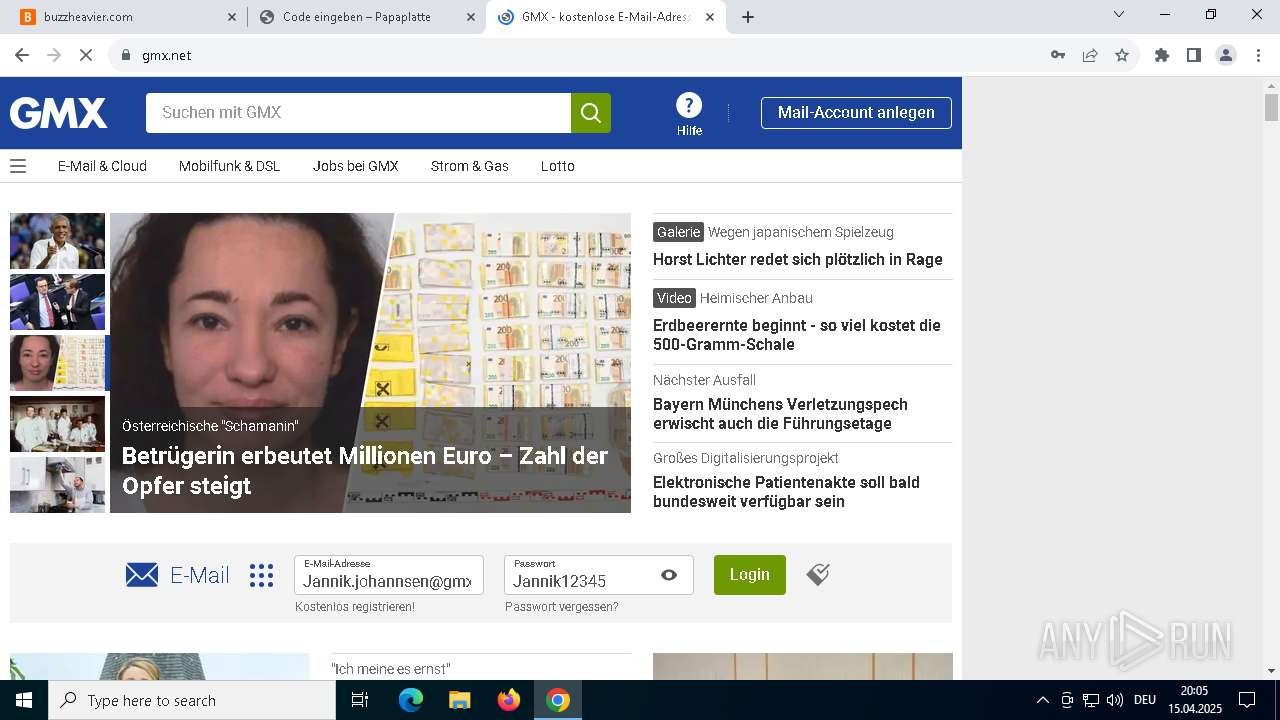Screen dimensions: 1280x720
Task: Click the GMX logo
Action: (58, 113)
